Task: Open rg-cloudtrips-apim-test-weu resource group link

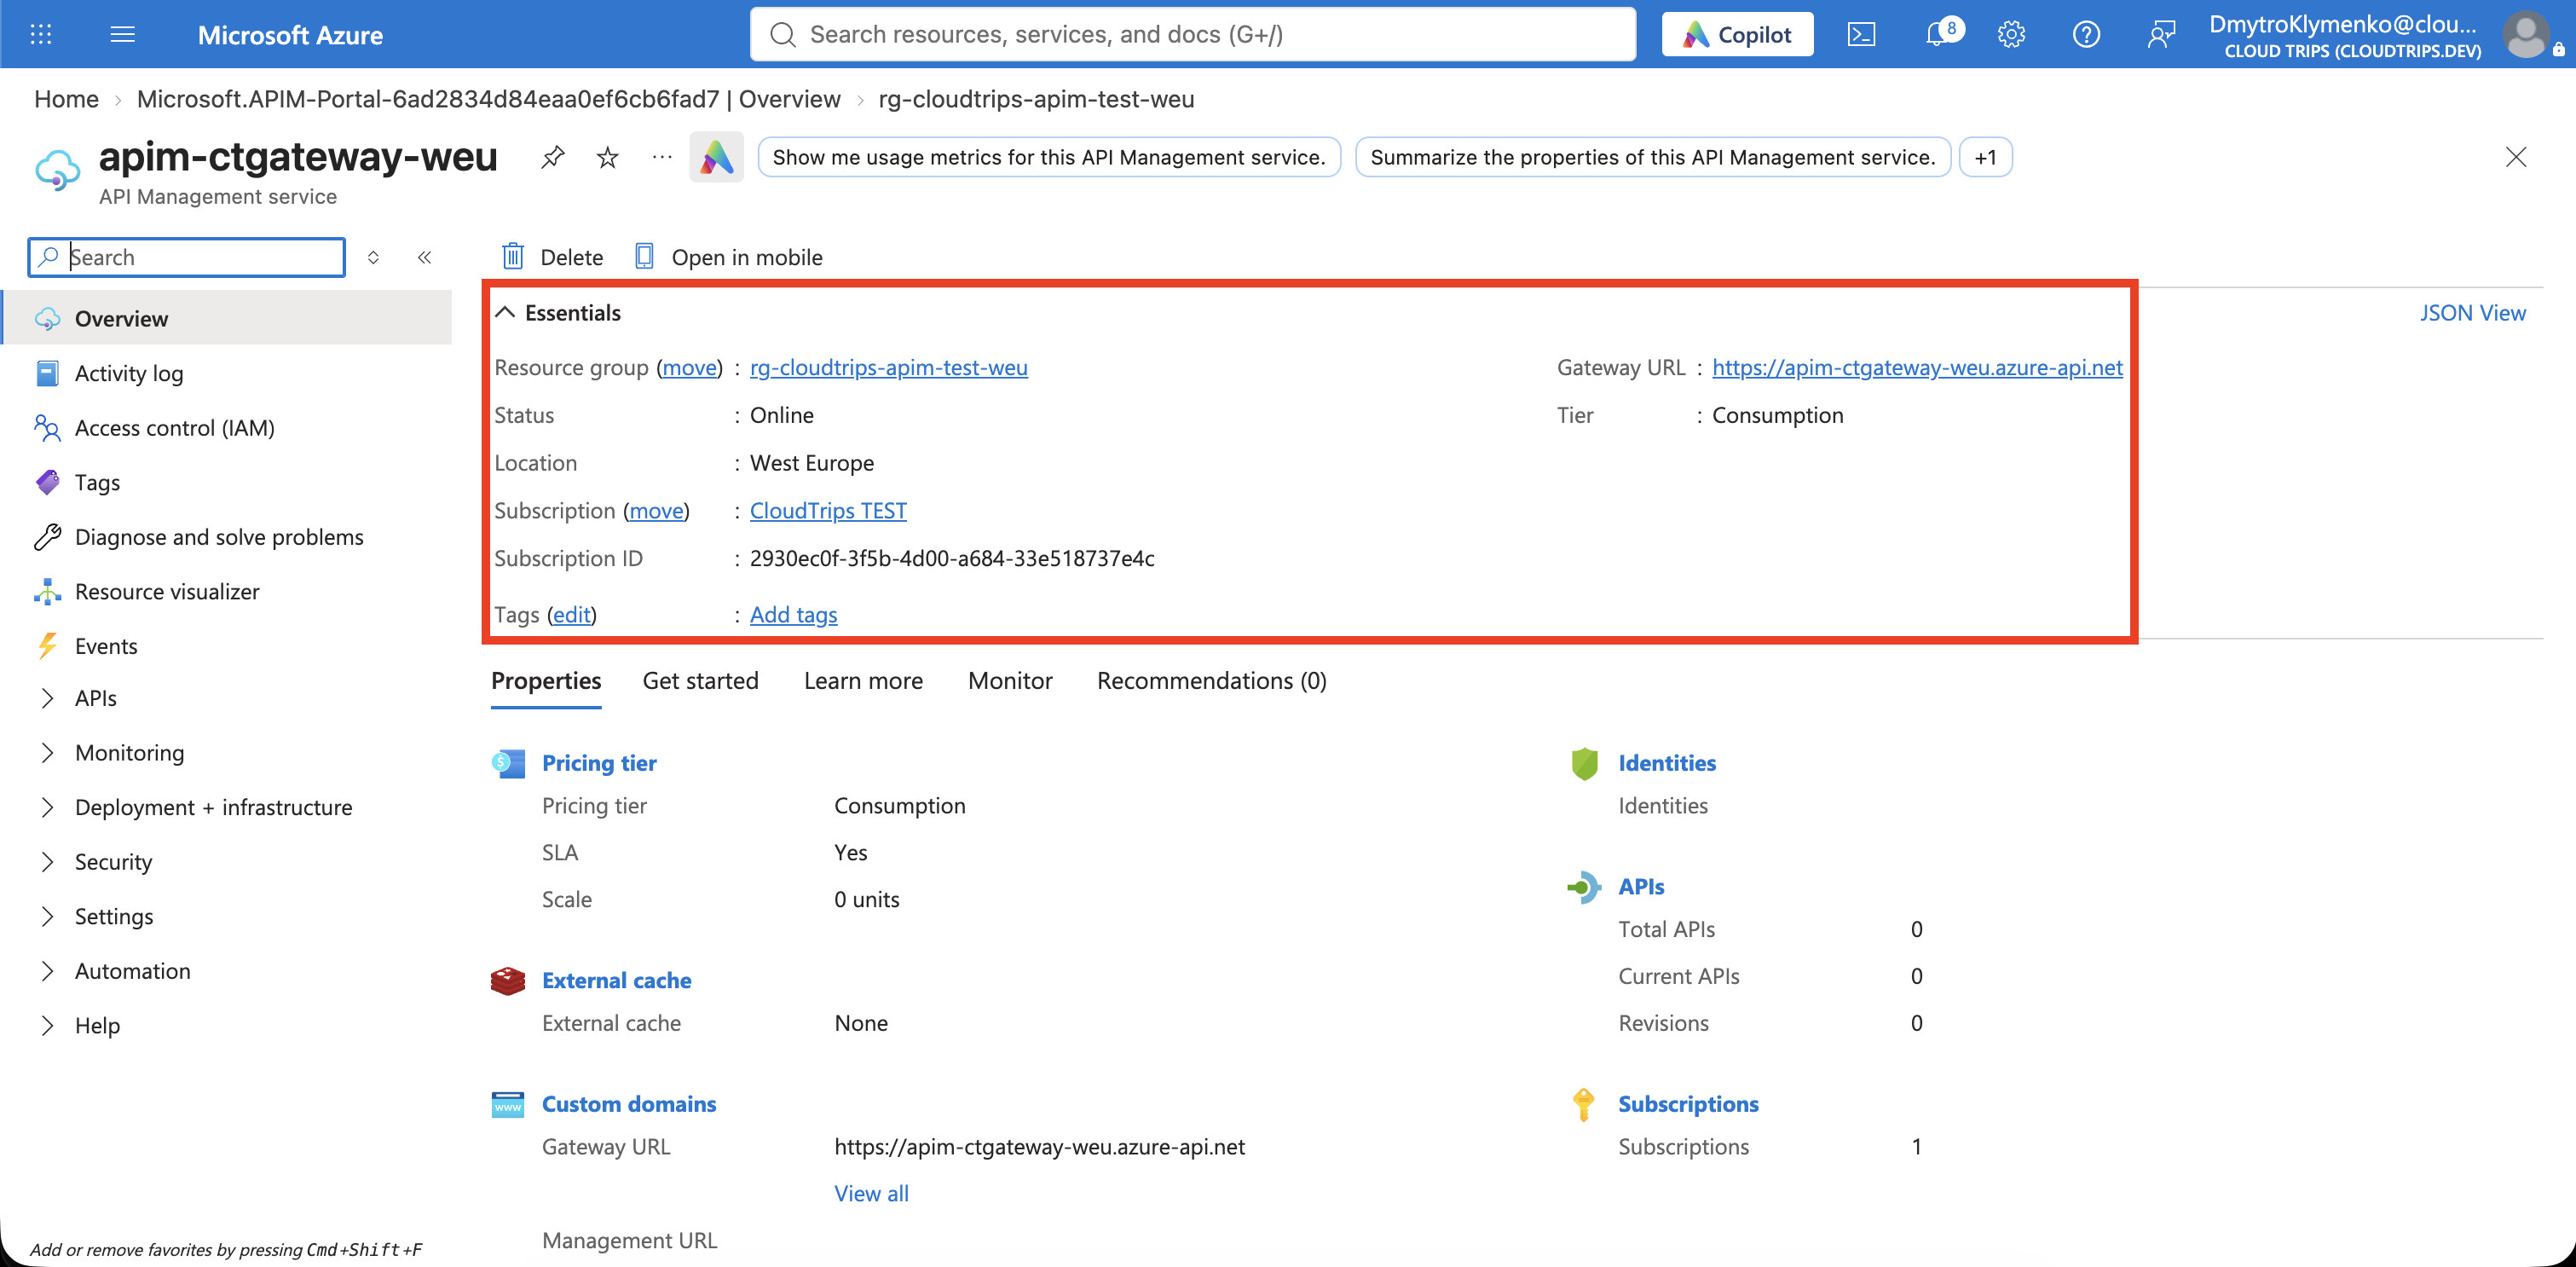Action: coord(888,367)
